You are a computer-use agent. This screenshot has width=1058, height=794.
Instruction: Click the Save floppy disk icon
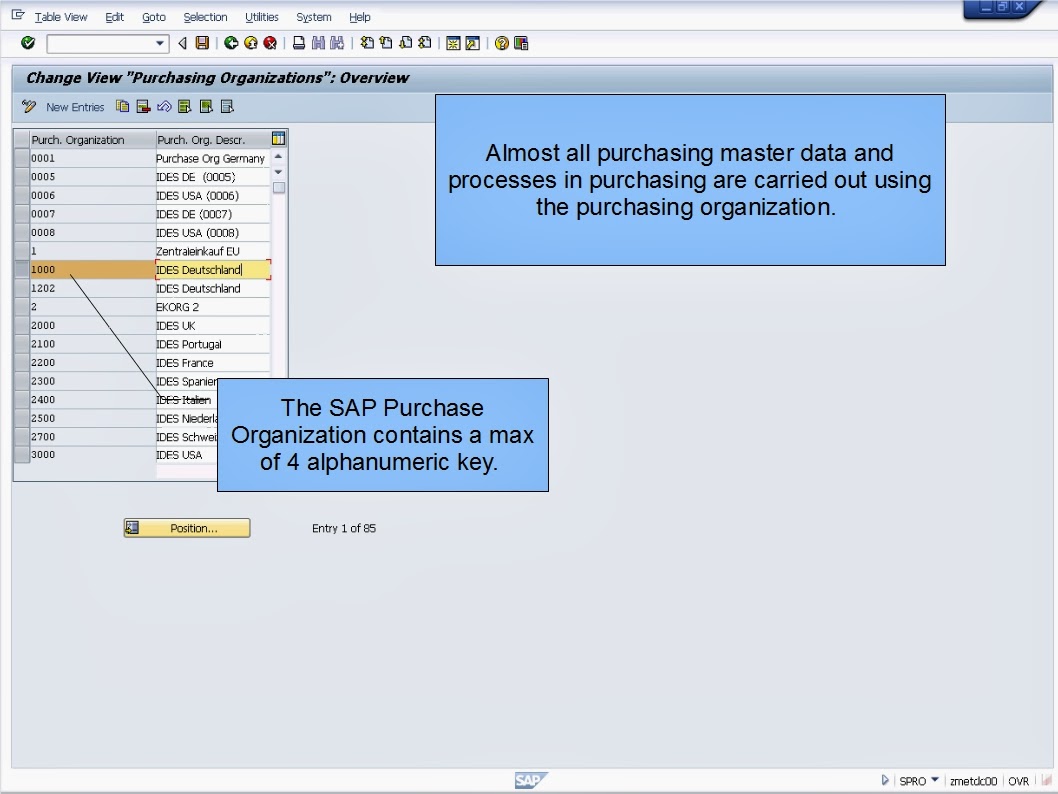coord(202,43)
